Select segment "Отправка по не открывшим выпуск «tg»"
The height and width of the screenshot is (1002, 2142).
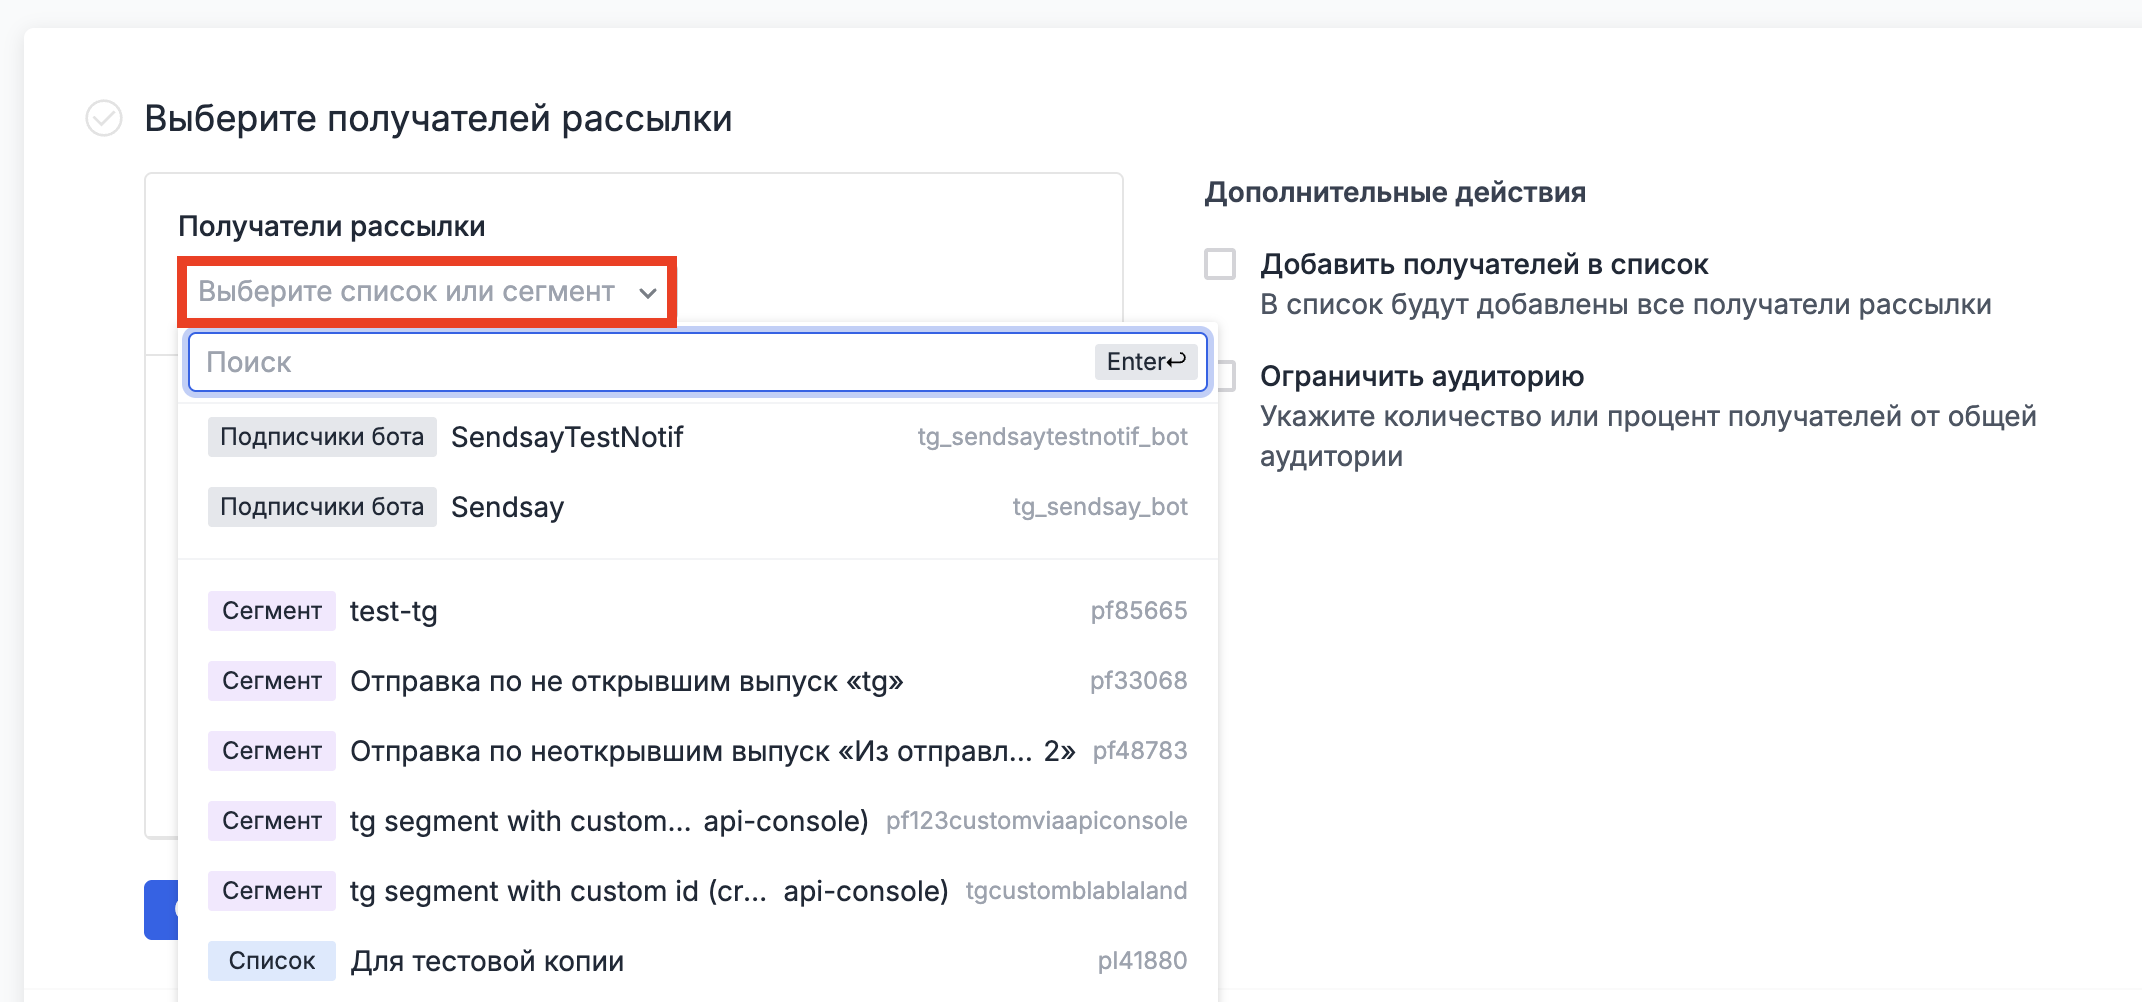tap(627, 681)
